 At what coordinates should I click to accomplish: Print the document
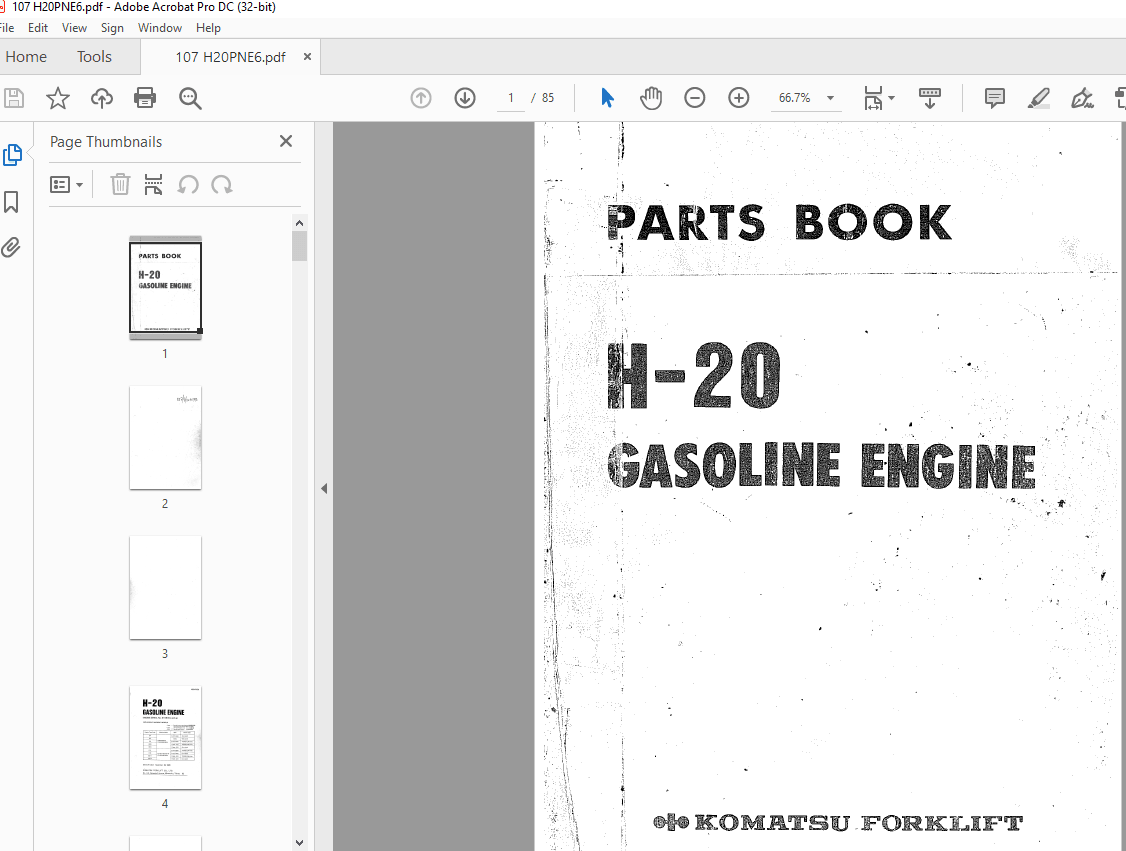145,98
